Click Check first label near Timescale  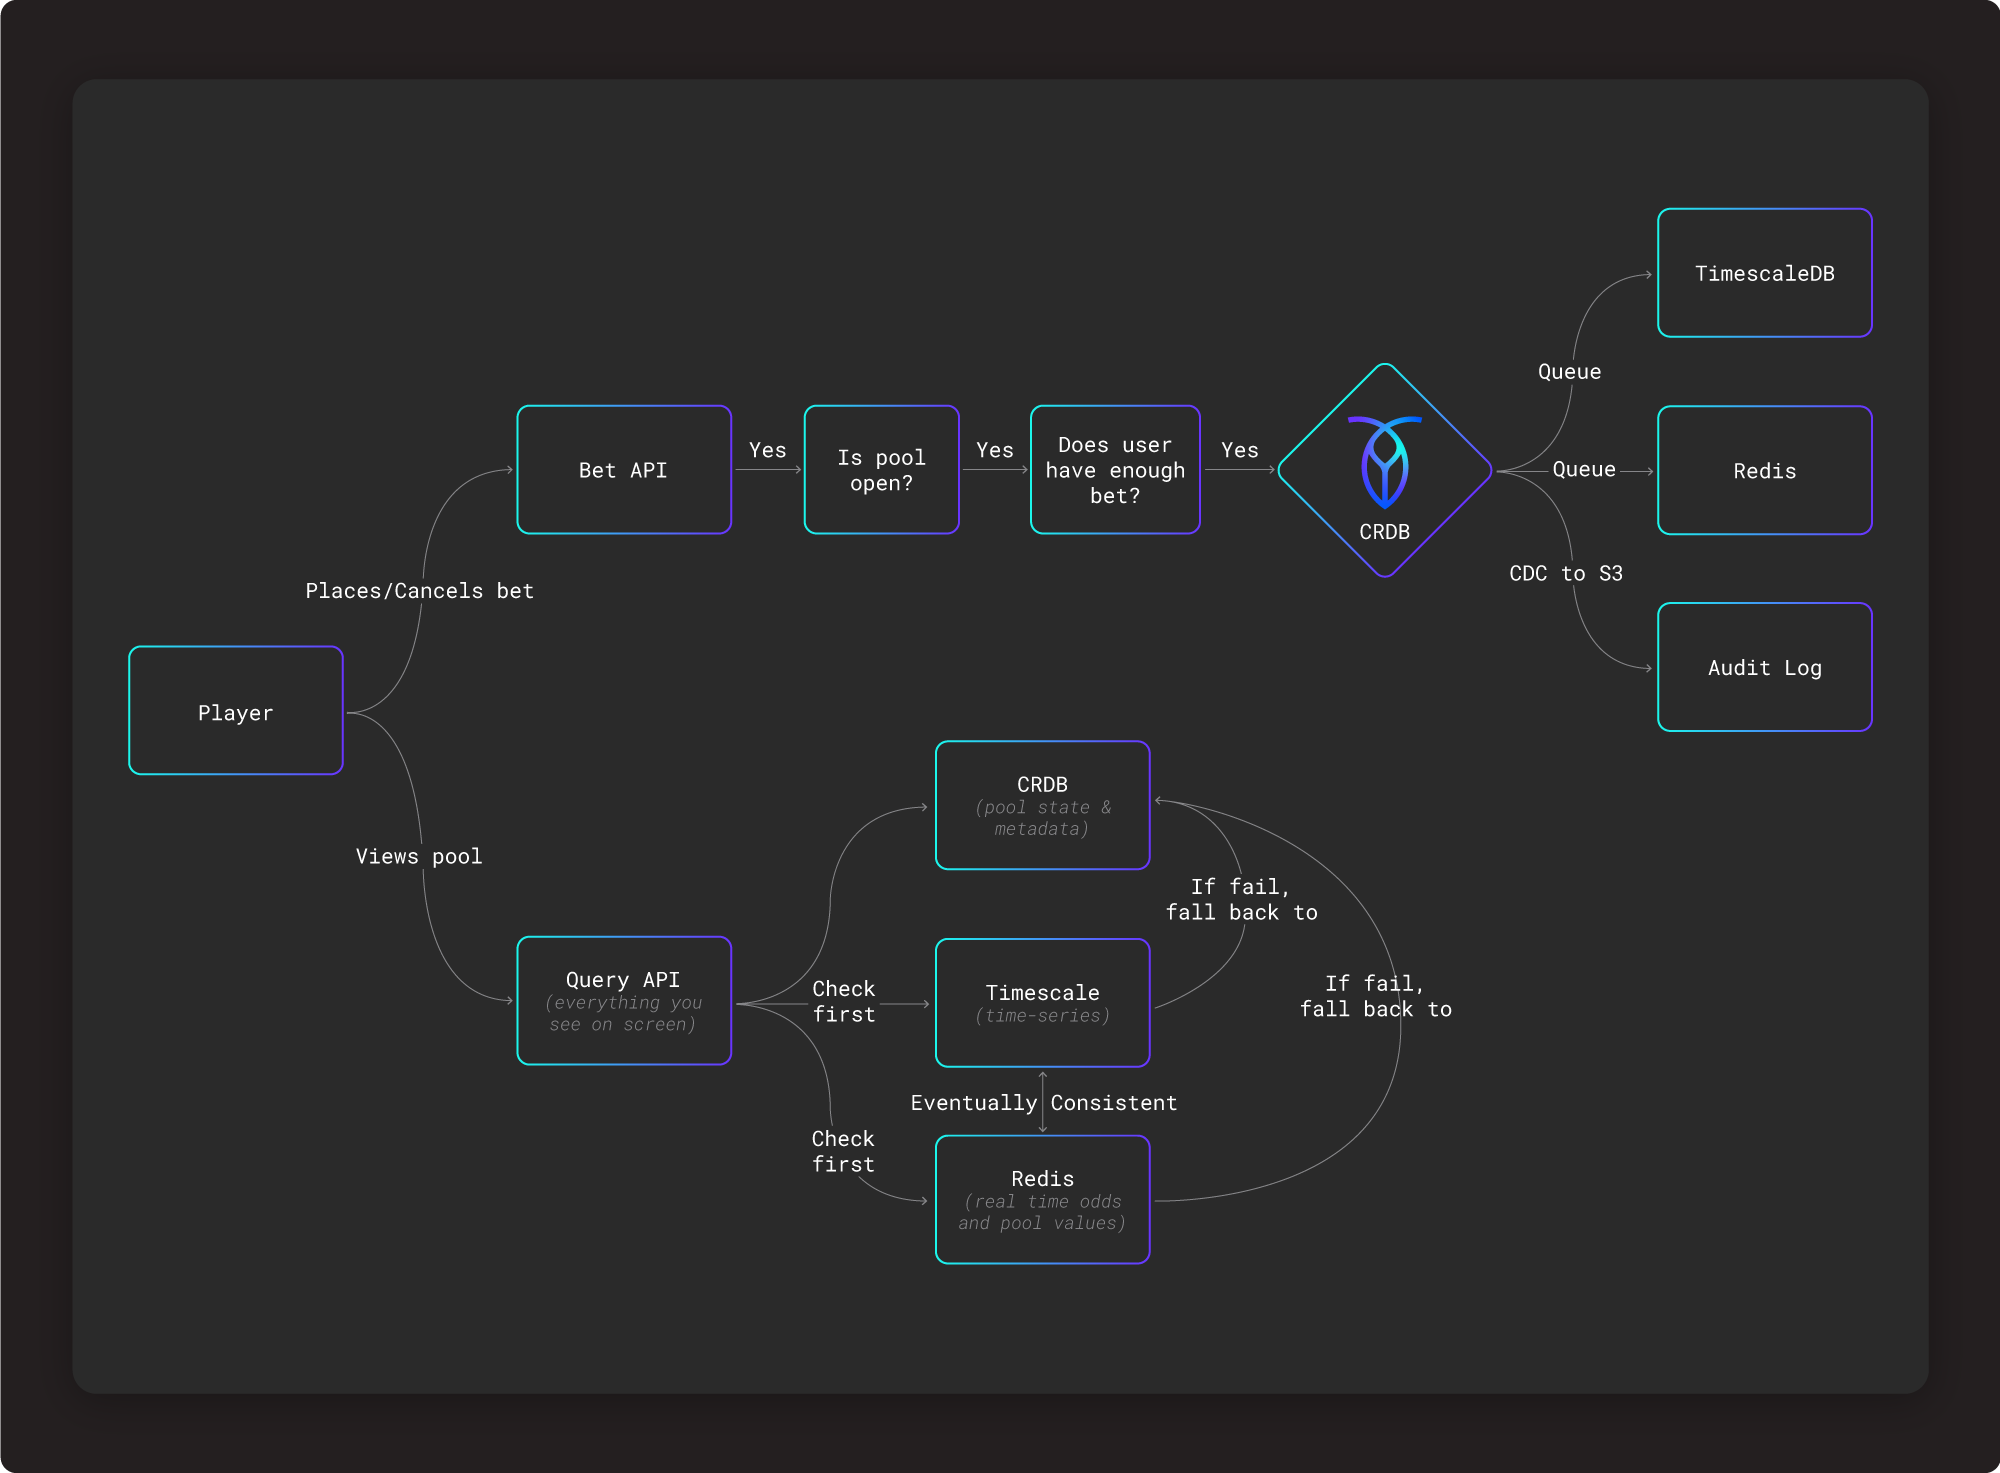click(843, 1001)
